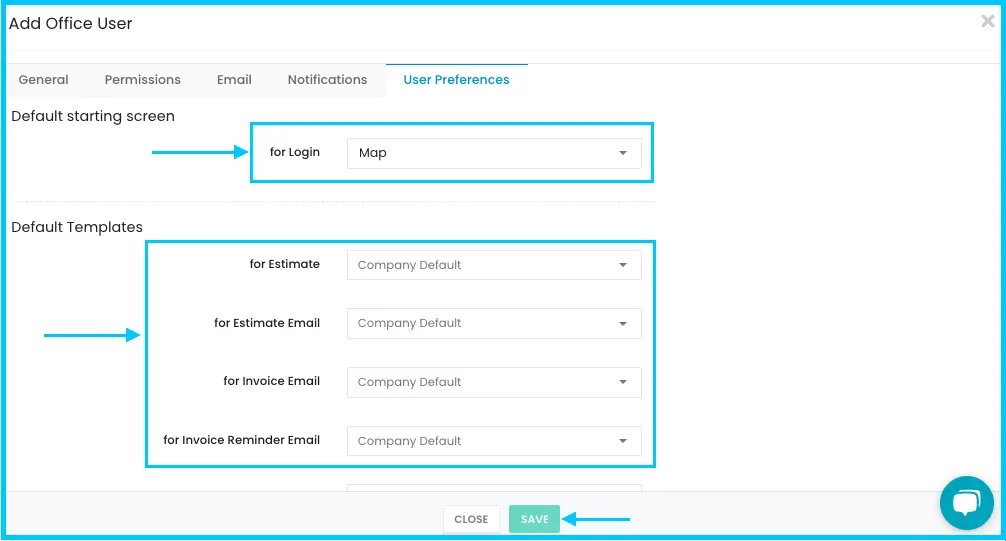Switch to the General tab
1006x541 pixels.
click(43, 80)
